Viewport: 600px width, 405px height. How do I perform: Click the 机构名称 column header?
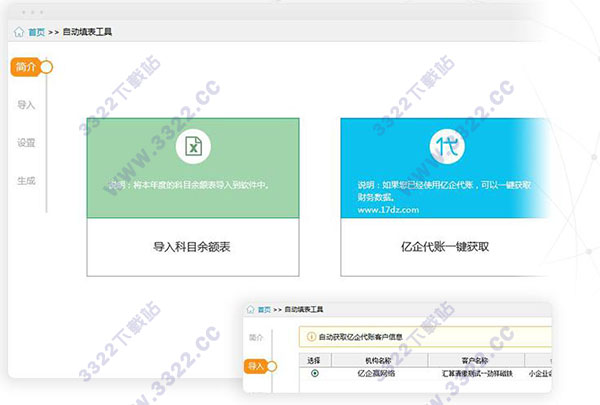pyautogui.click(x=378, y=360)
